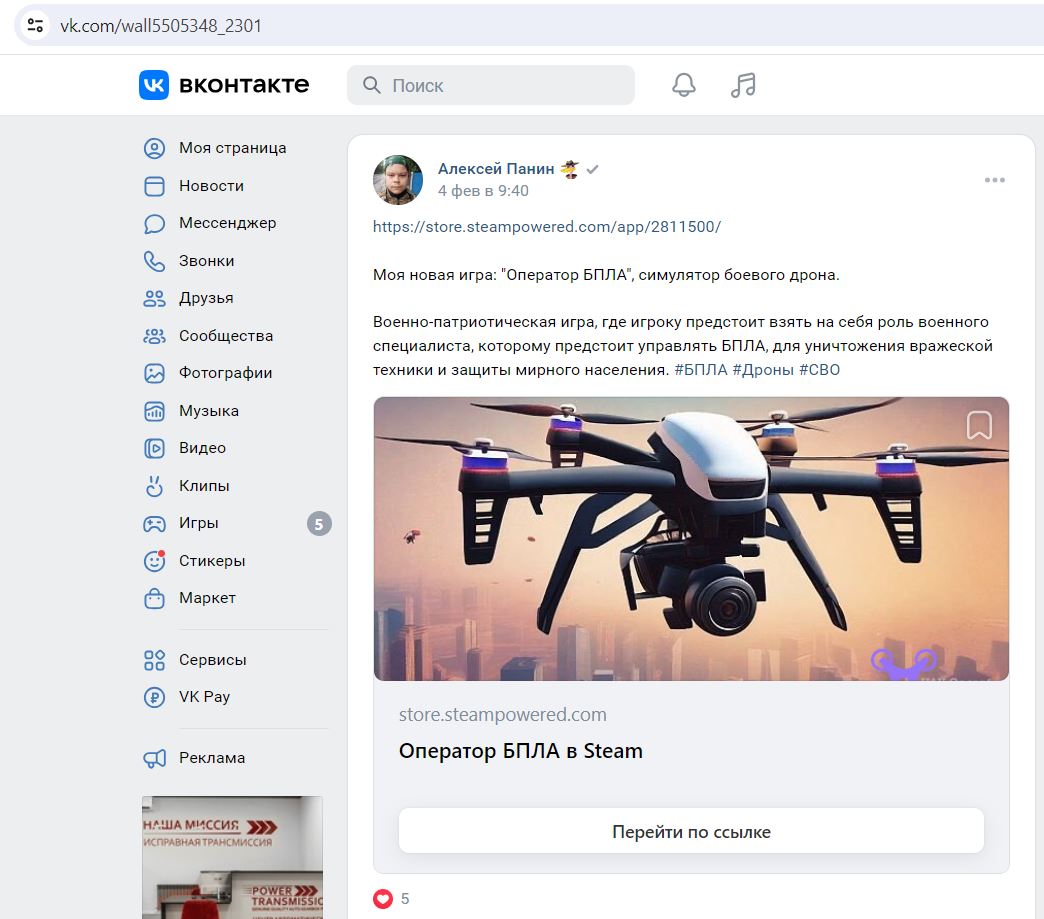The height and width of the screenshot is (919, 1044).
Task: Go to VK home via the logo
Action: click(224, 85)
